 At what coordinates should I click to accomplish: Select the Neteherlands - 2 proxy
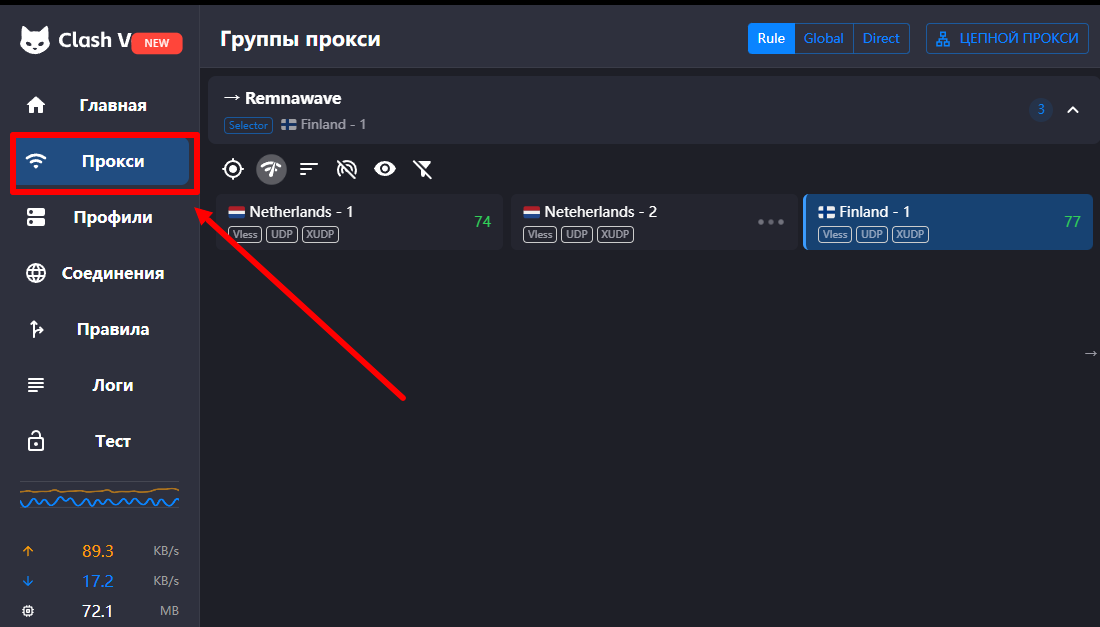(x=654, y=222)
